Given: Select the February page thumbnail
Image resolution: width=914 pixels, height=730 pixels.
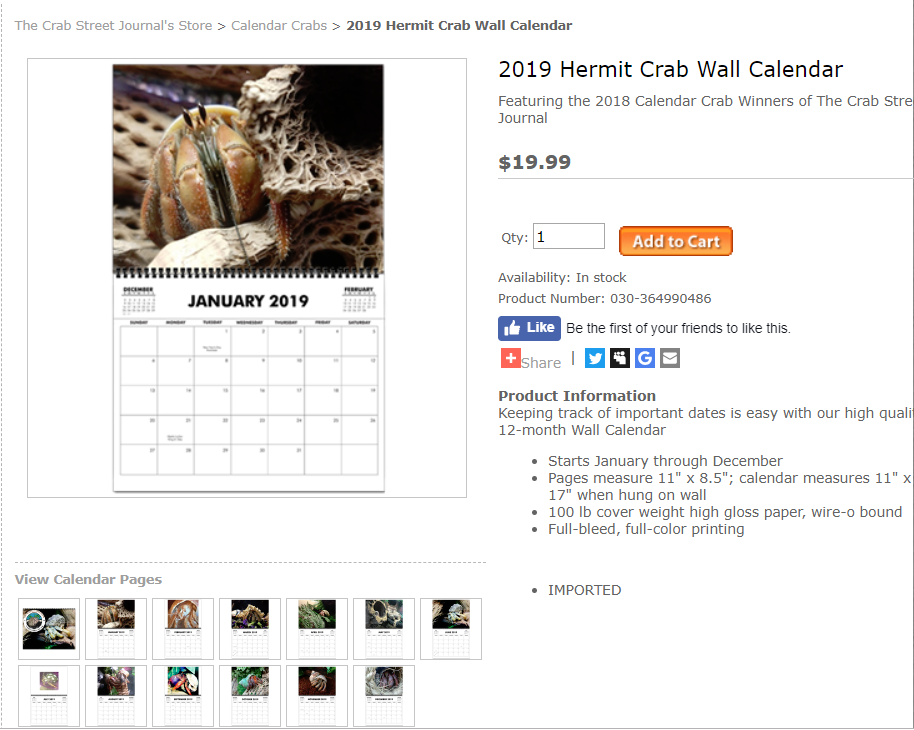Looking at the screenshot, I should click(183, 629).
